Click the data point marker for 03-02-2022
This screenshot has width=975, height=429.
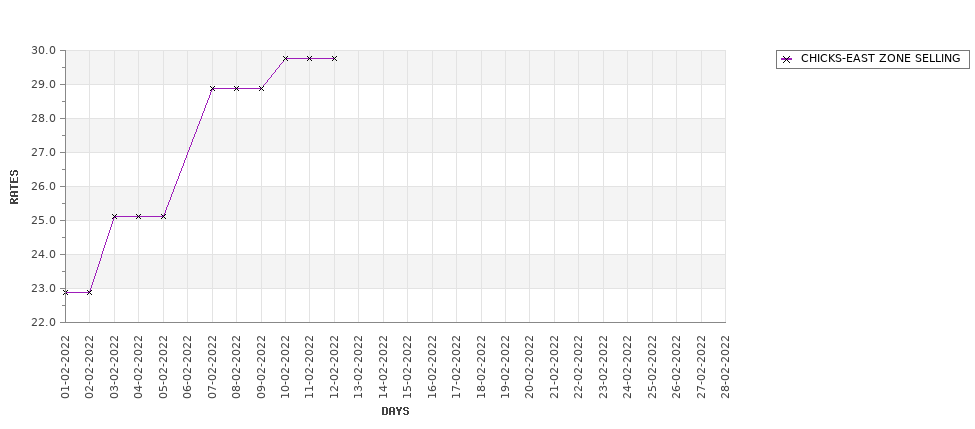[114, 216]
